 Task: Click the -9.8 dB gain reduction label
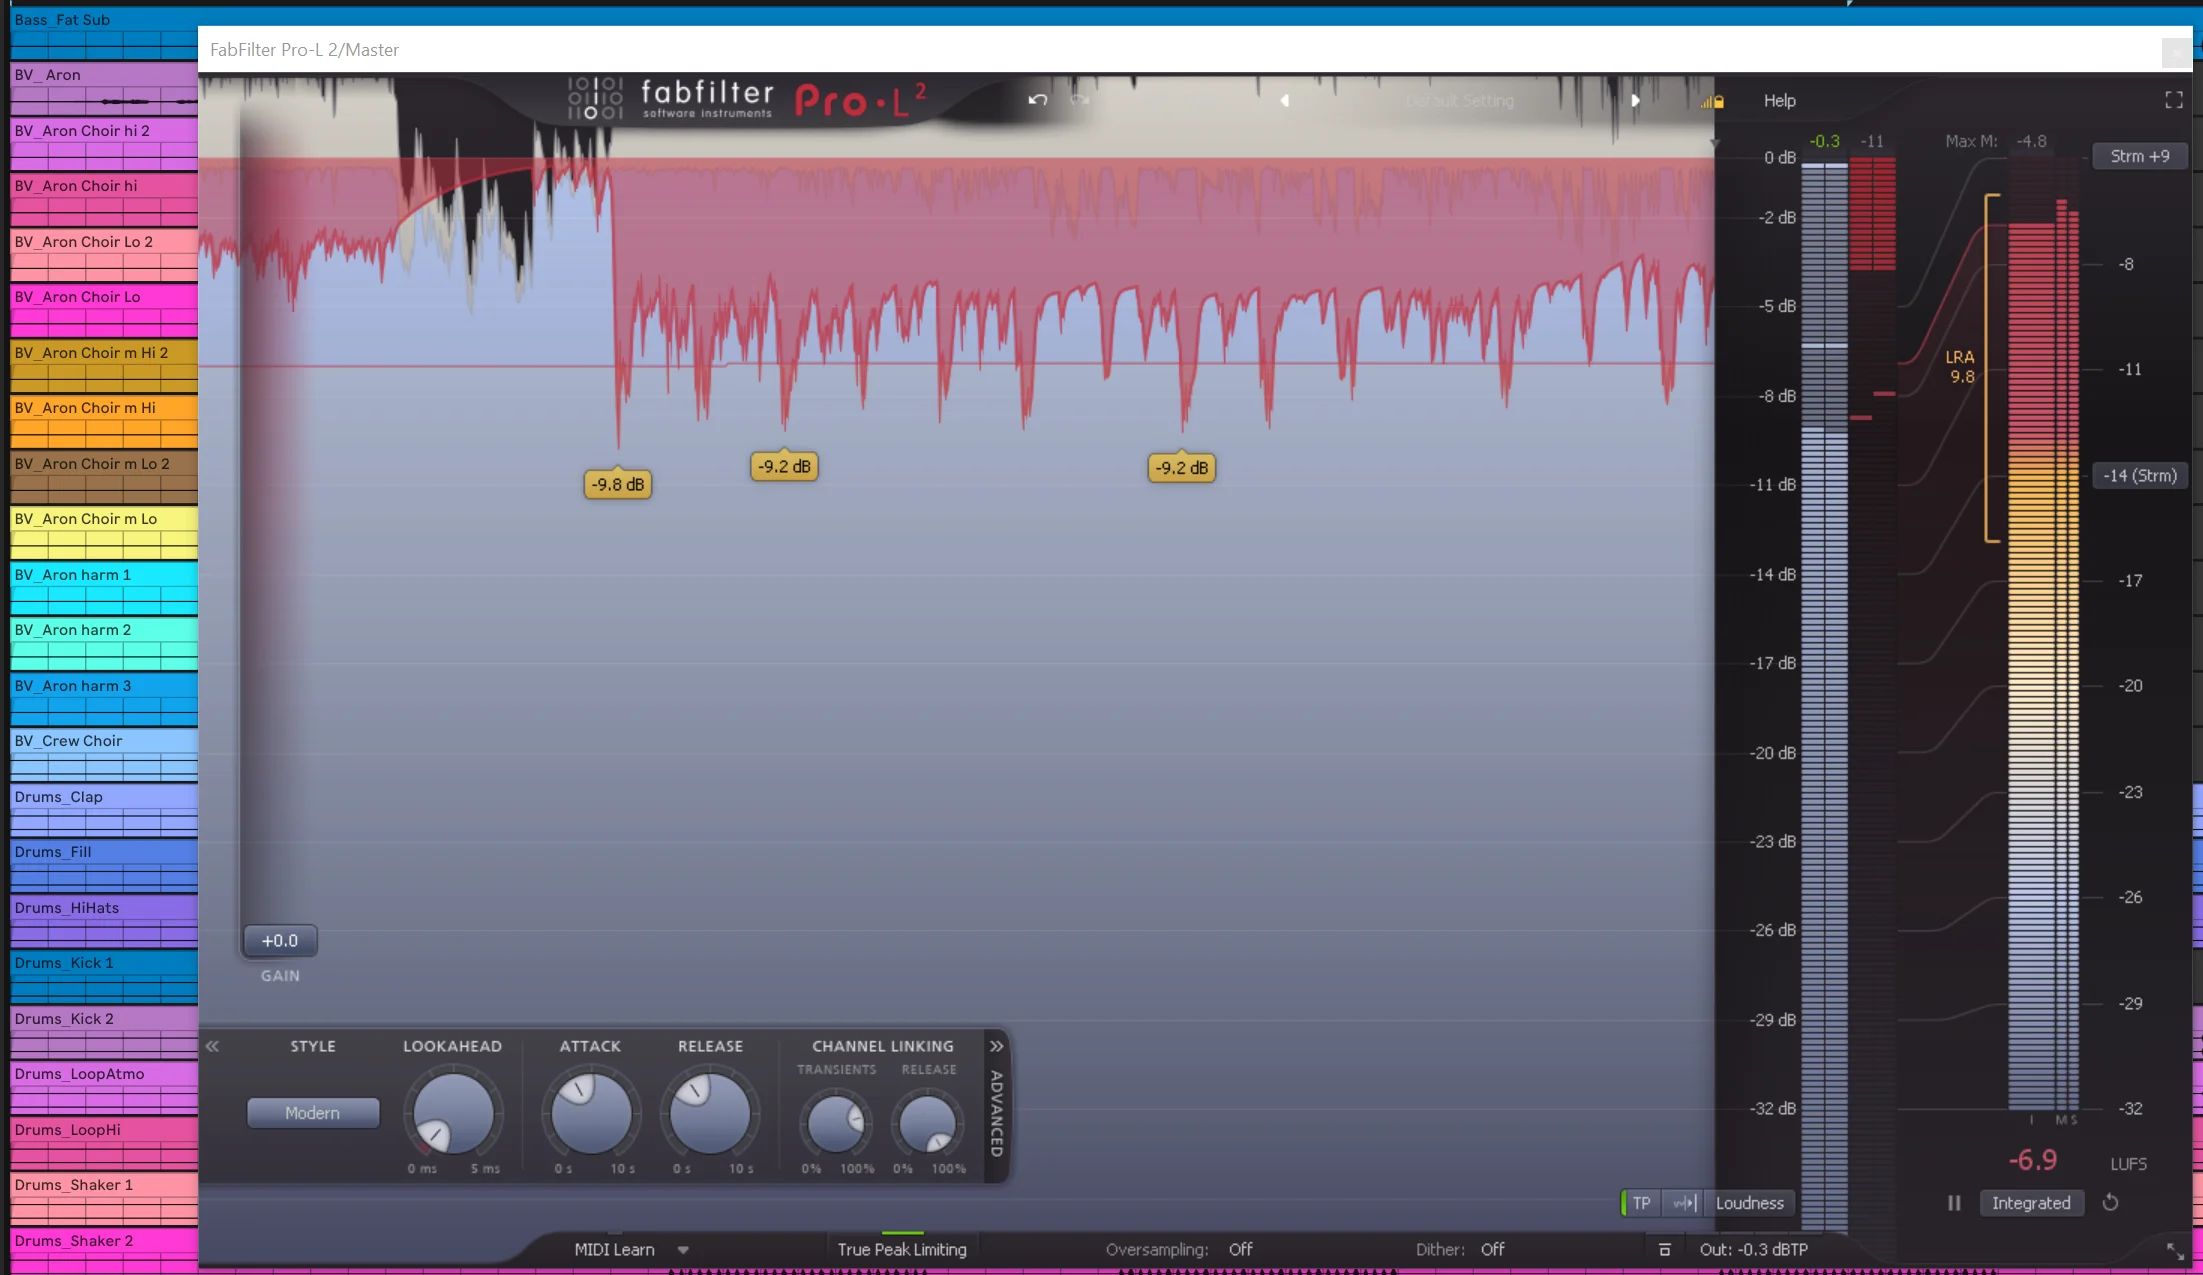(618, 484)
